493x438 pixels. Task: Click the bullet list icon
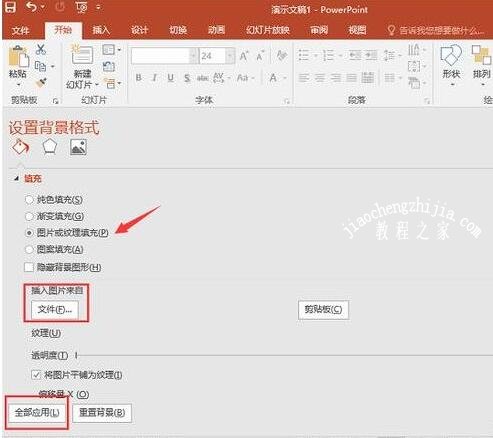coord(303,55)
